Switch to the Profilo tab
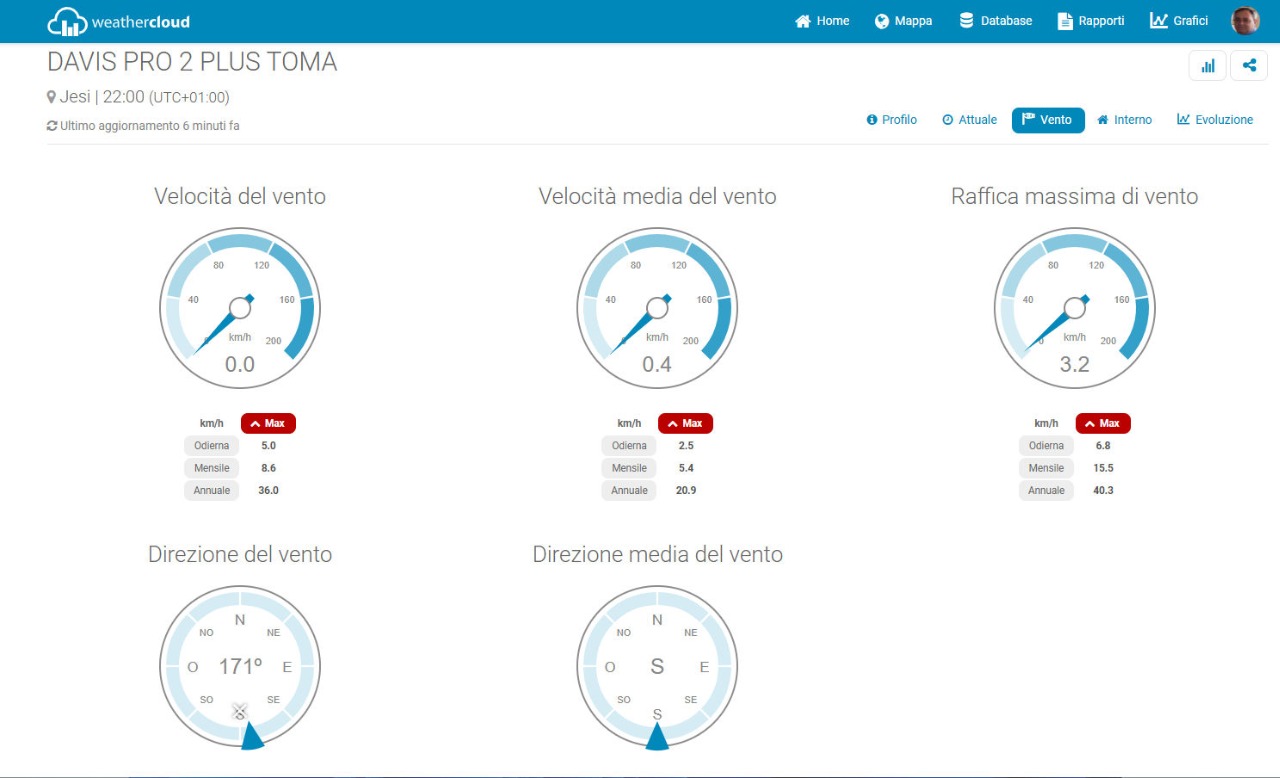The width and height of the screenshot is (1280, 778). 891,120
